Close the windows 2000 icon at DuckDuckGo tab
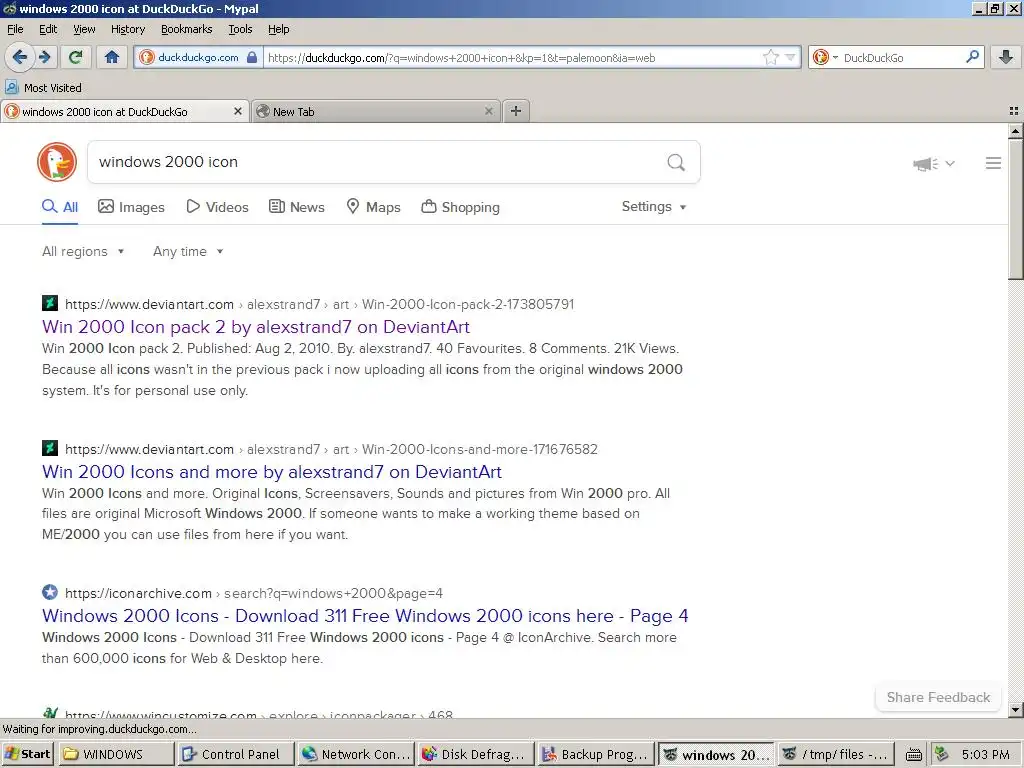Image resolution: width=1024 pixels, height=768 pixels. coord(238,111)
